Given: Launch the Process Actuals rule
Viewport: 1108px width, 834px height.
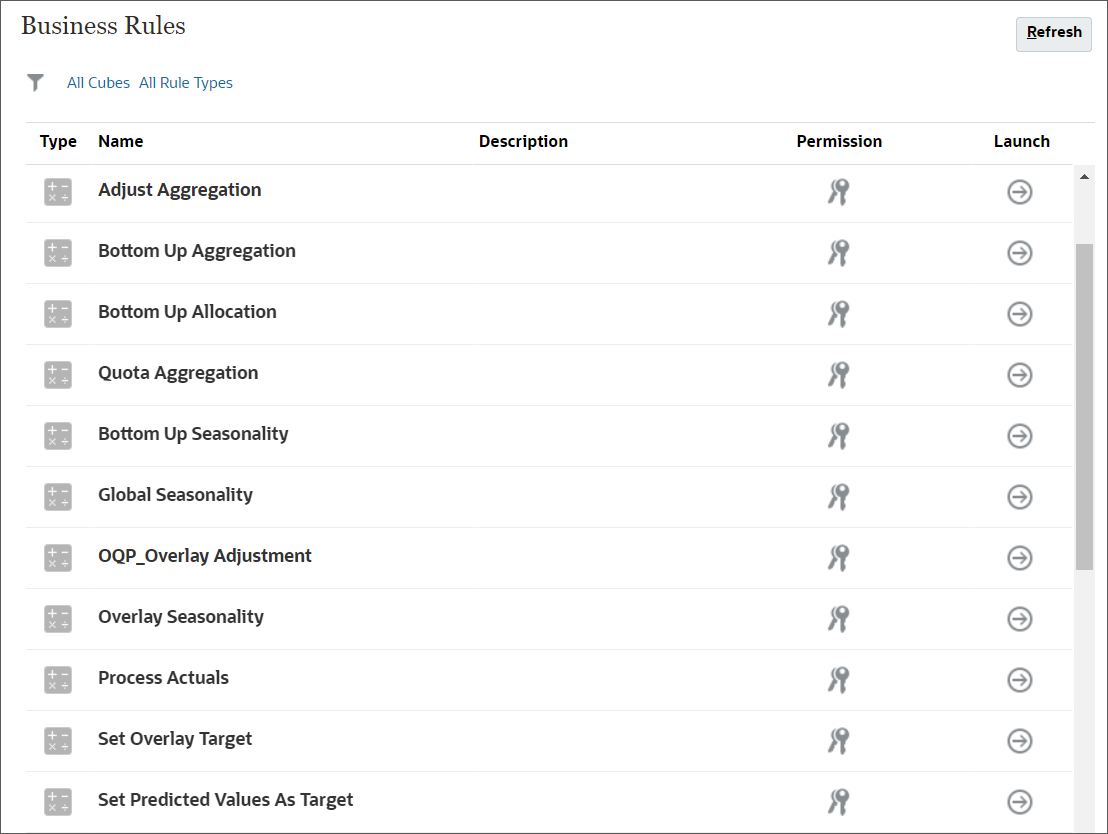Looking at the screenshot, I should (x=1019, y=680).
